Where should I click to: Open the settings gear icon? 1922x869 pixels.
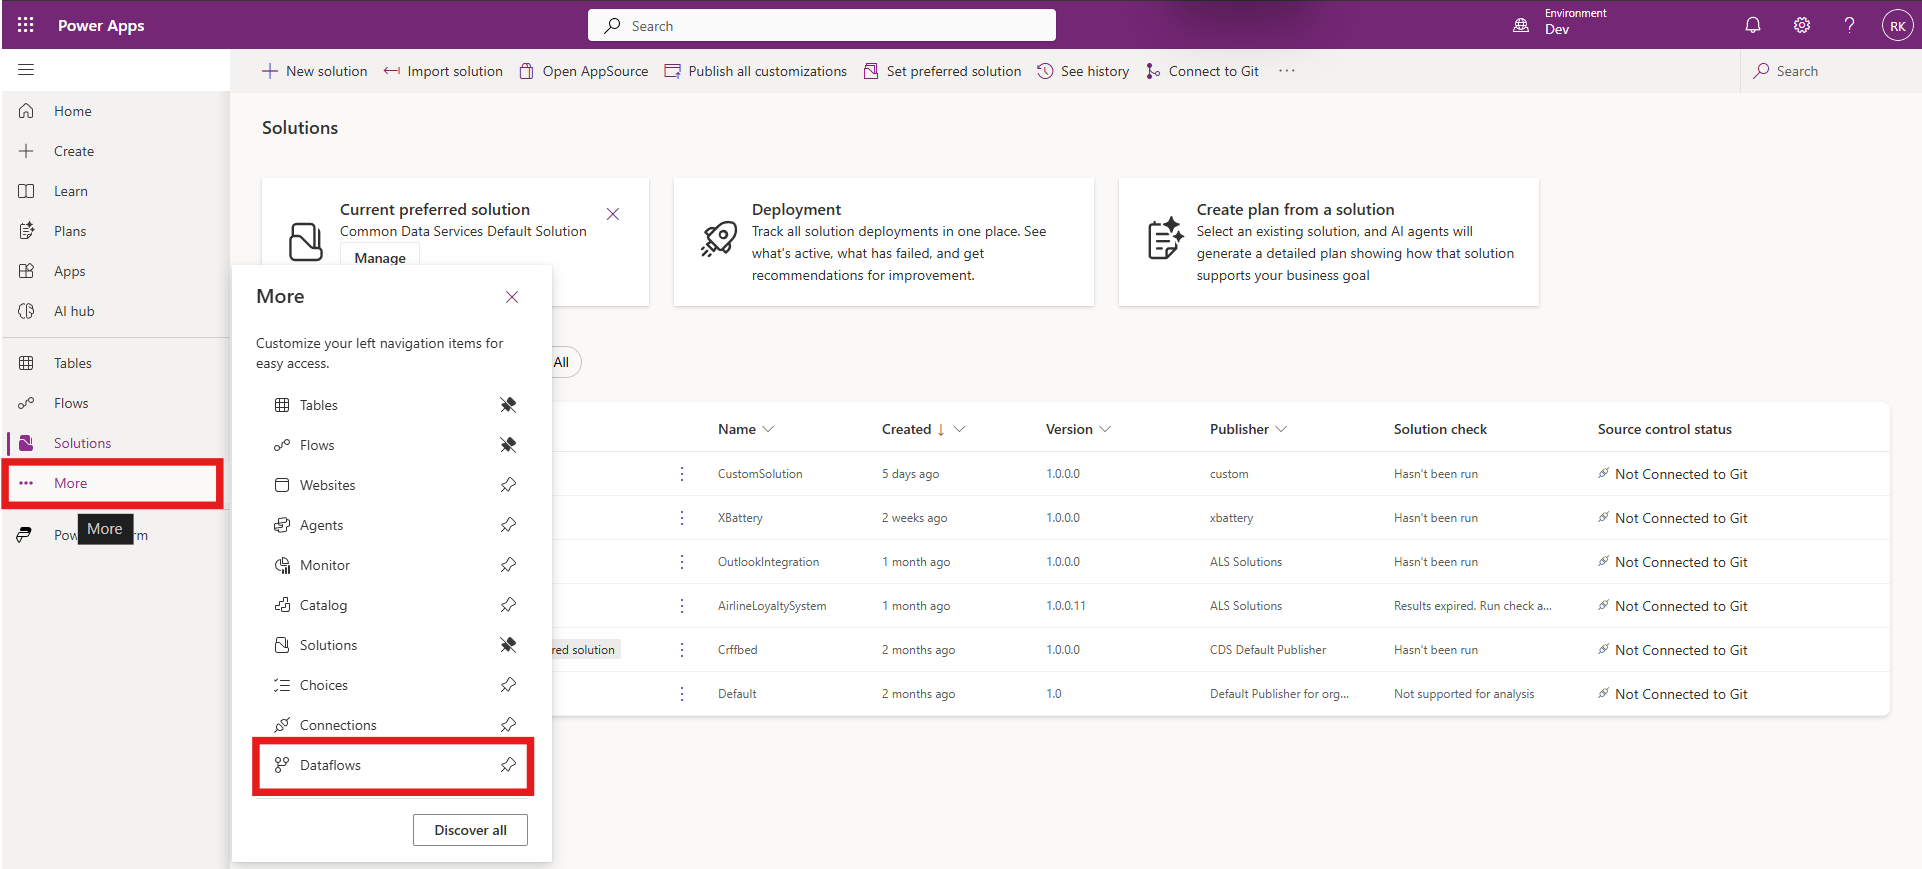tap(1801, 25)
